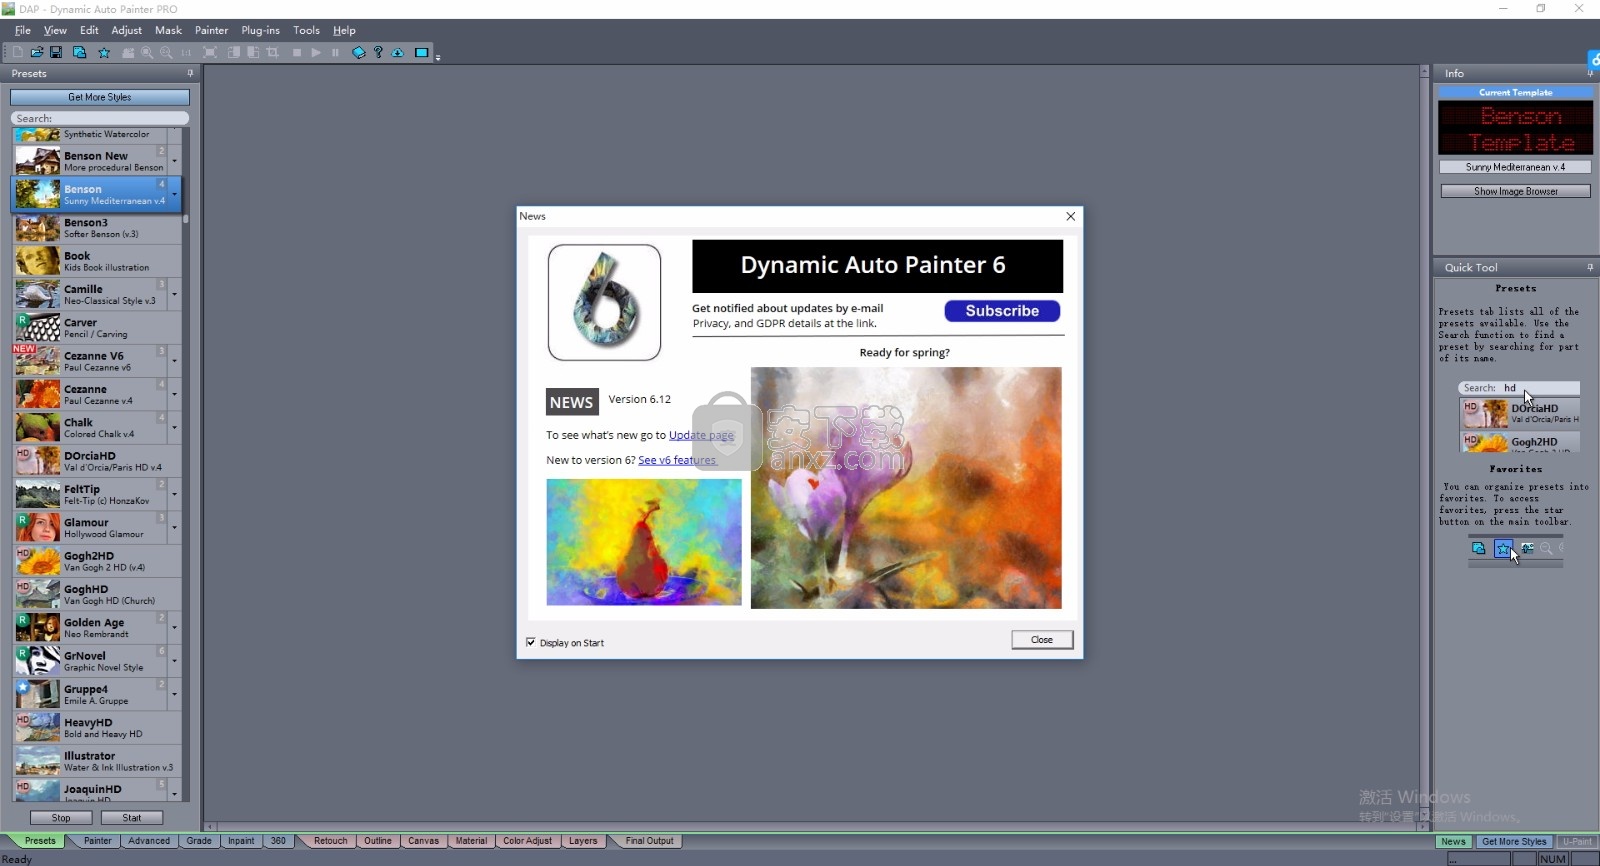Expand the FeltTip preset dropdown arrow
1600x866 pixels.
[175, 494]
